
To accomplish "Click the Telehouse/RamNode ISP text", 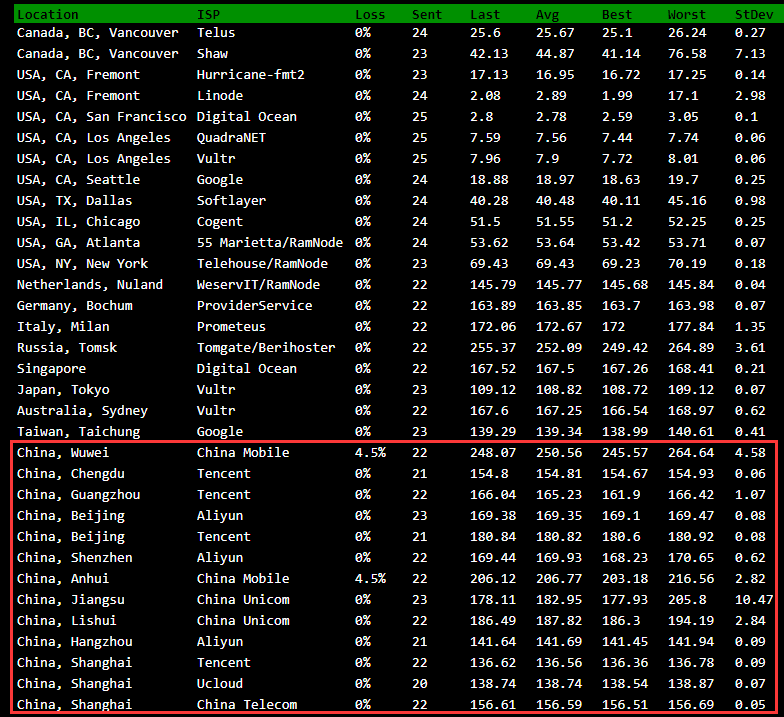I will (262, 264).
